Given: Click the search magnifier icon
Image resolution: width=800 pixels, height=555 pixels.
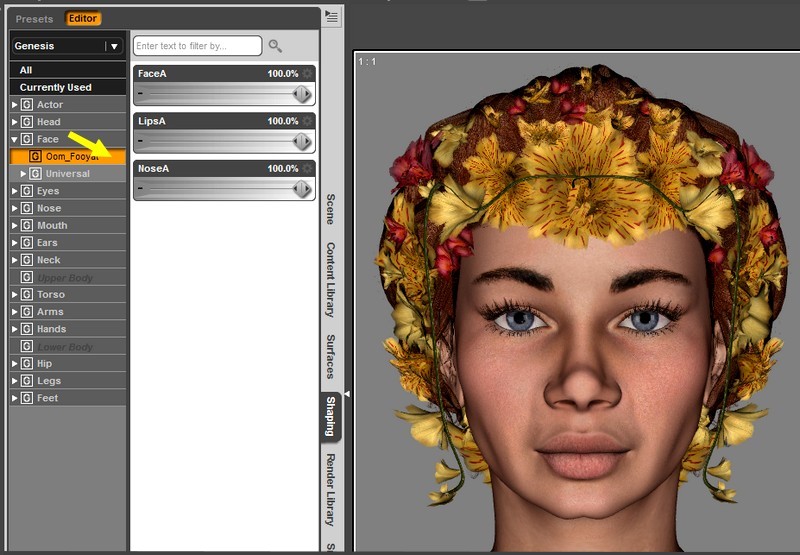Looking at the screenshot, I should coord(276,46).
